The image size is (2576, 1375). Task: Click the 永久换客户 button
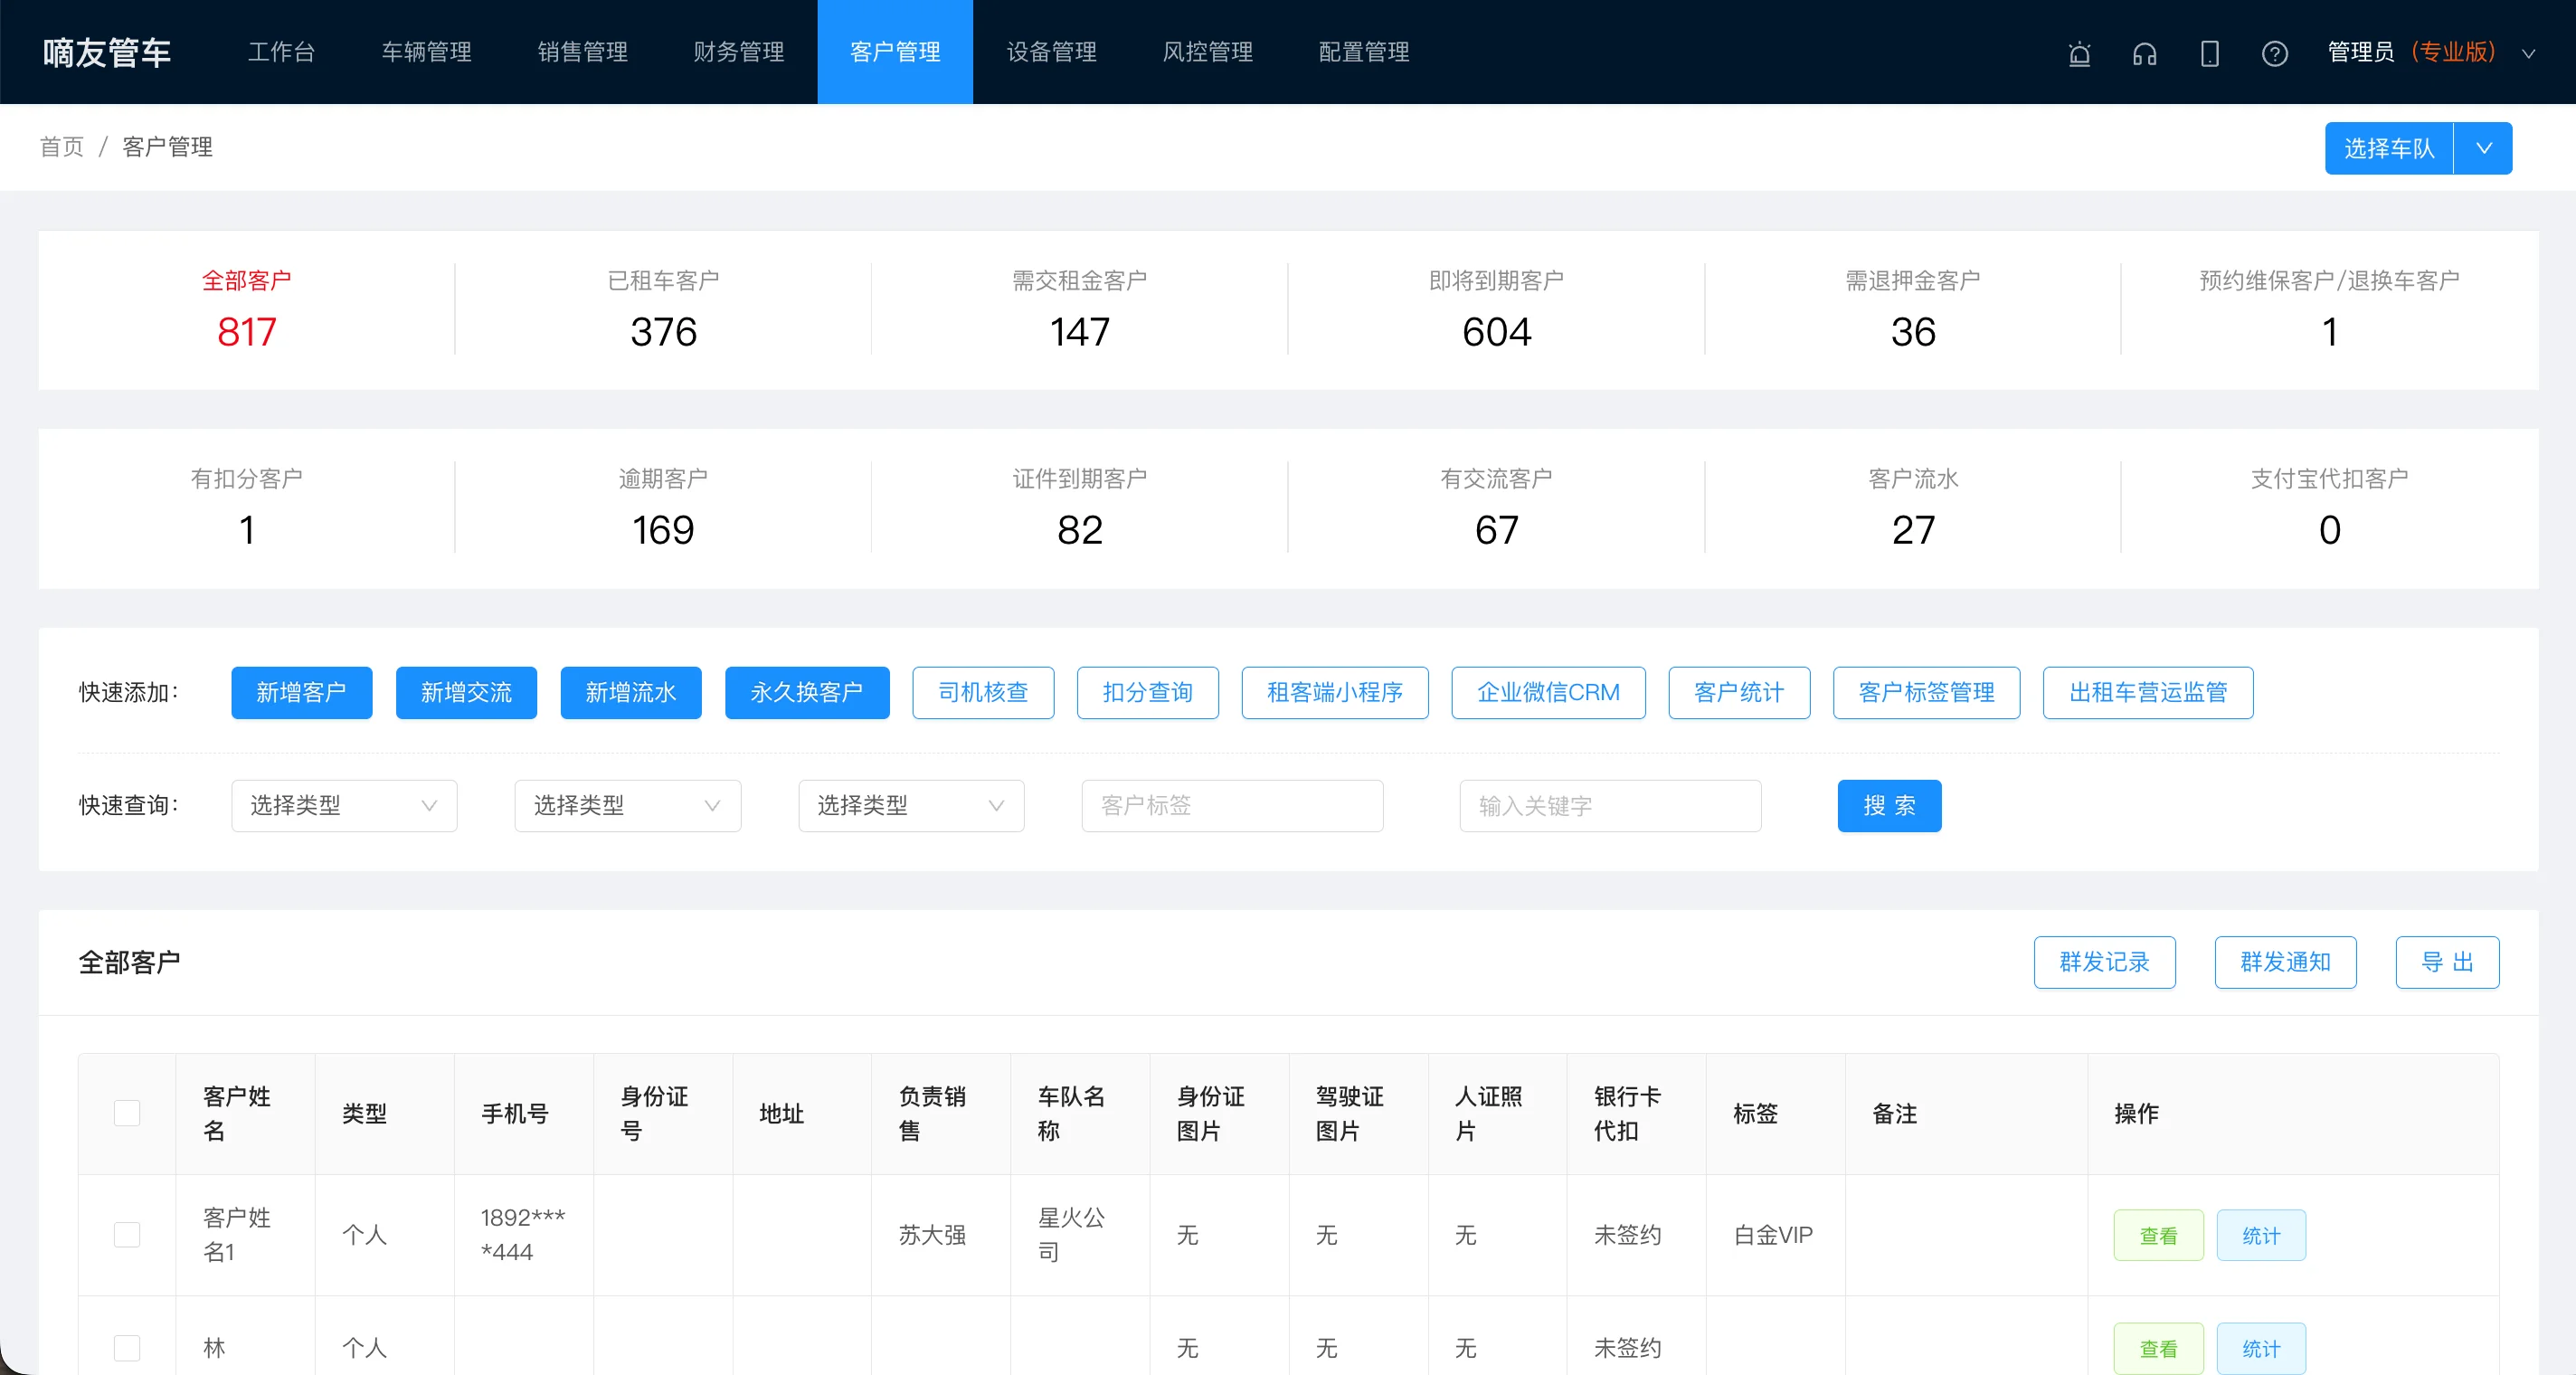[806, 692]
